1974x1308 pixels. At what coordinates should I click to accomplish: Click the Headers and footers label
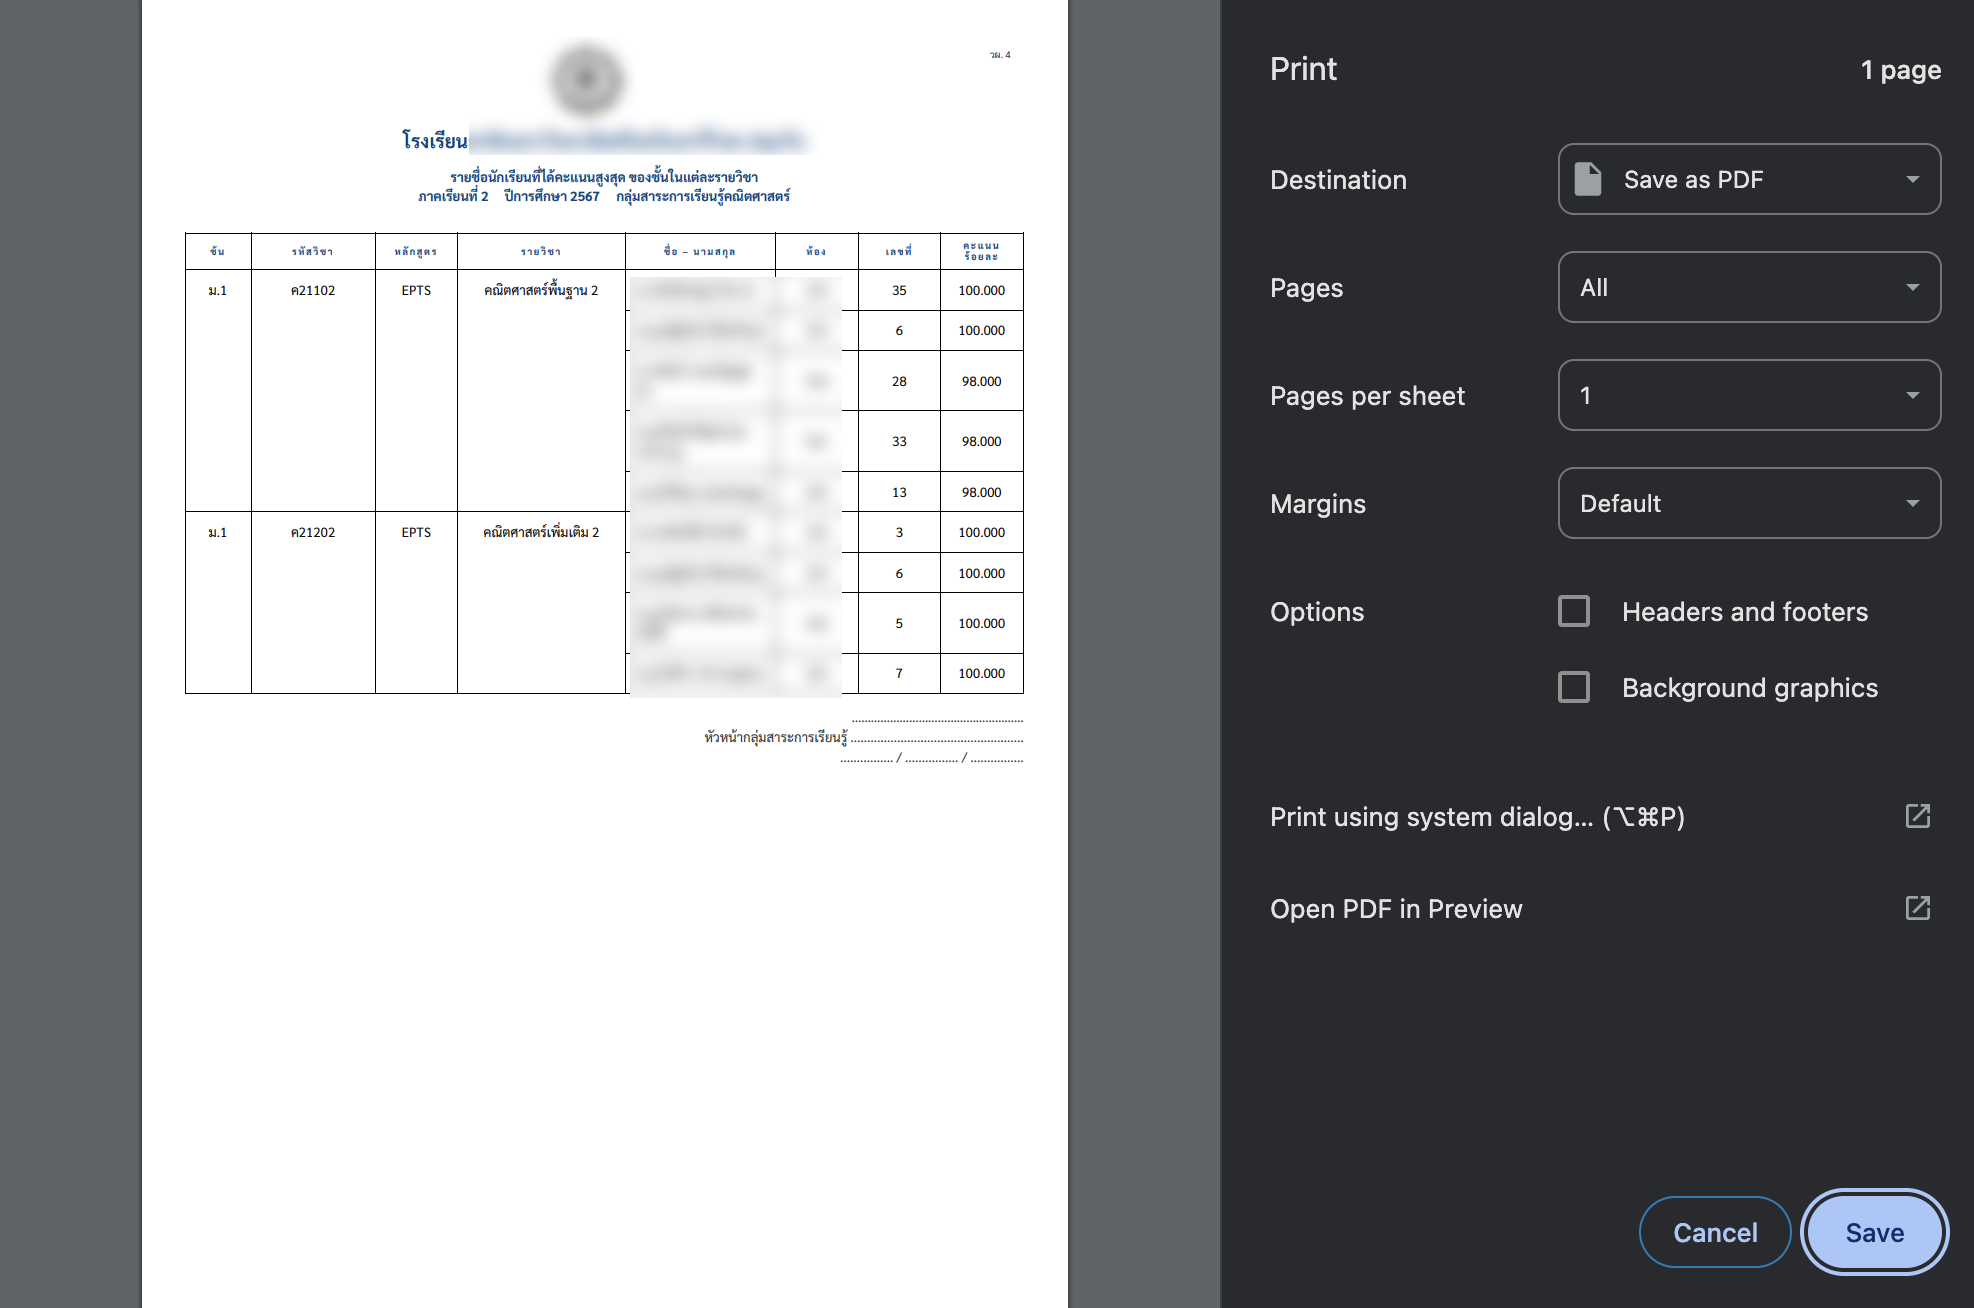click(x=1744, y=612)
